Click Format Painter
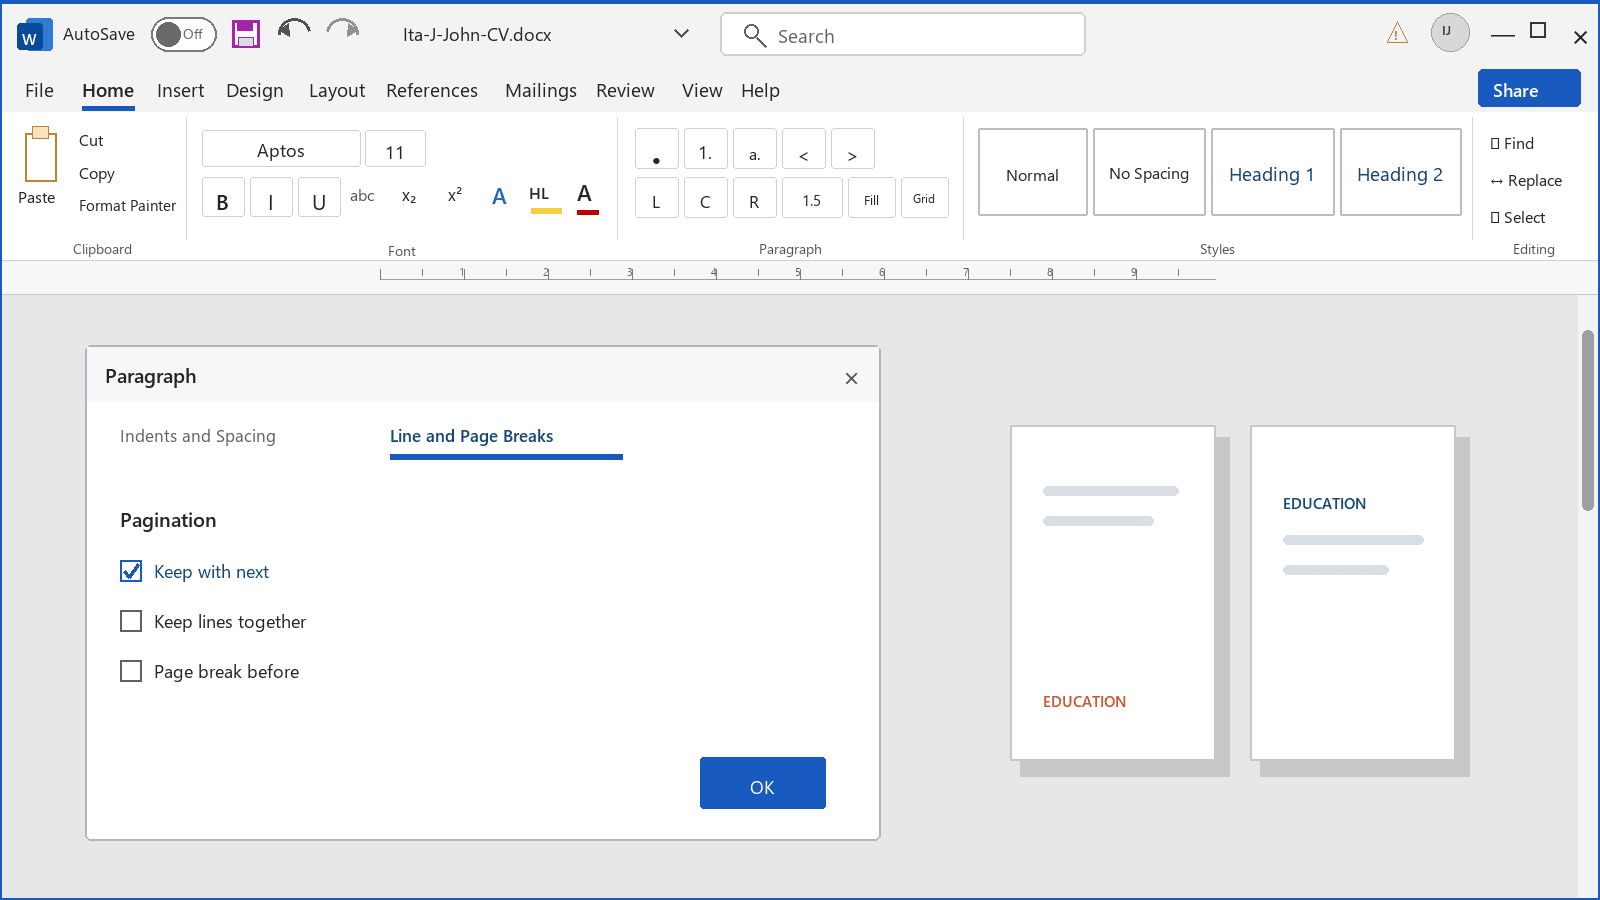Image resolution: width=1600 pixels, height=900 pixels. click(x=127, y=205)
